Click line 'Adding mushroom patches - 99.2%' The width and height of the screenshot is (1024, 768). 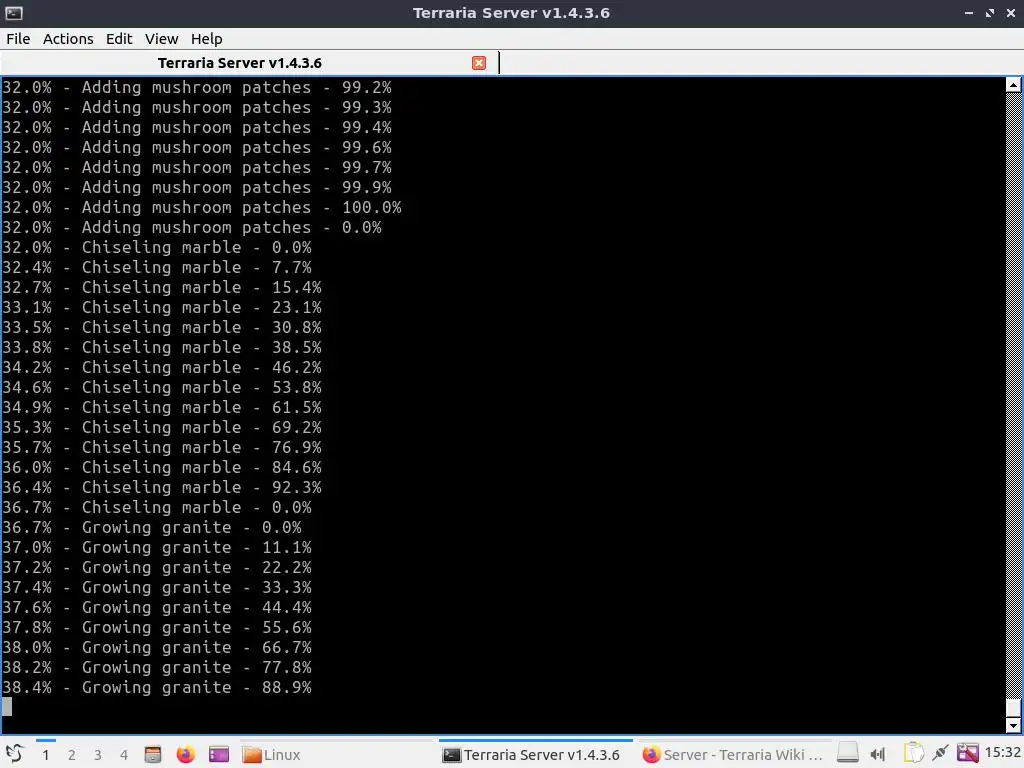(x=197, y=88)
